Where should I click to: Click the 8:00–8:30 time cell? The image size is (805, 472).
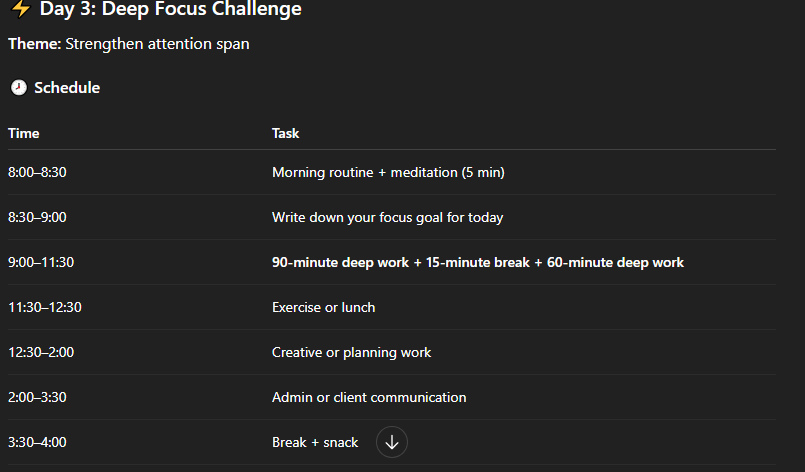pyautogui.click(x=37, y=172)
